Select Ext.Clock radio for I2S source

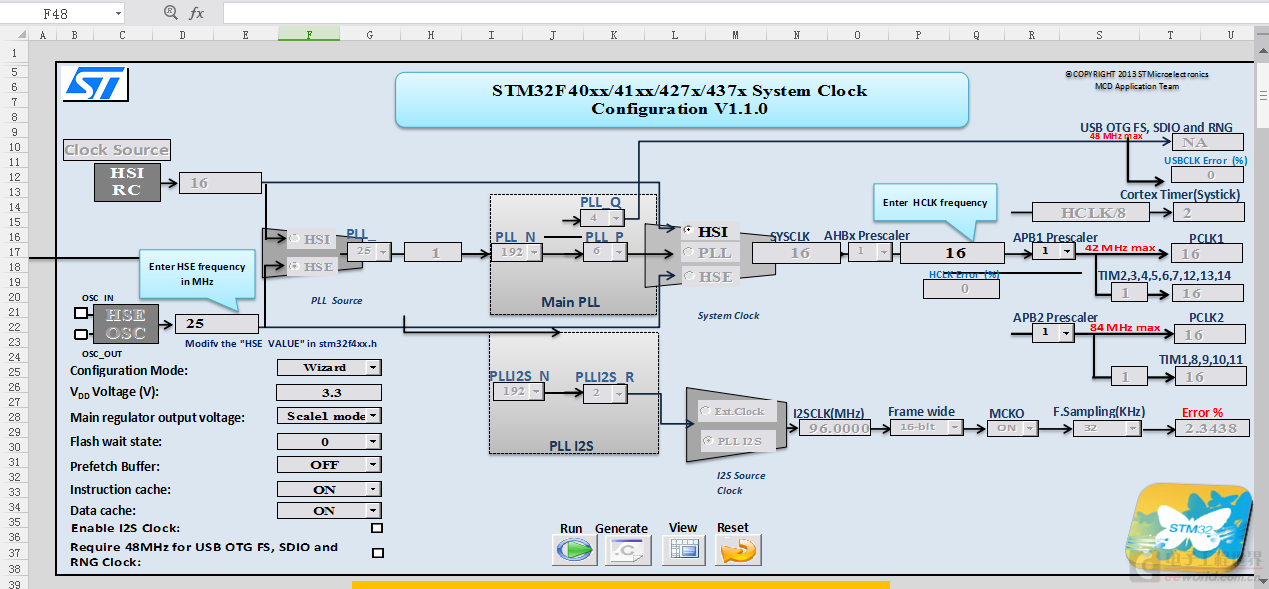pos(706,411)
